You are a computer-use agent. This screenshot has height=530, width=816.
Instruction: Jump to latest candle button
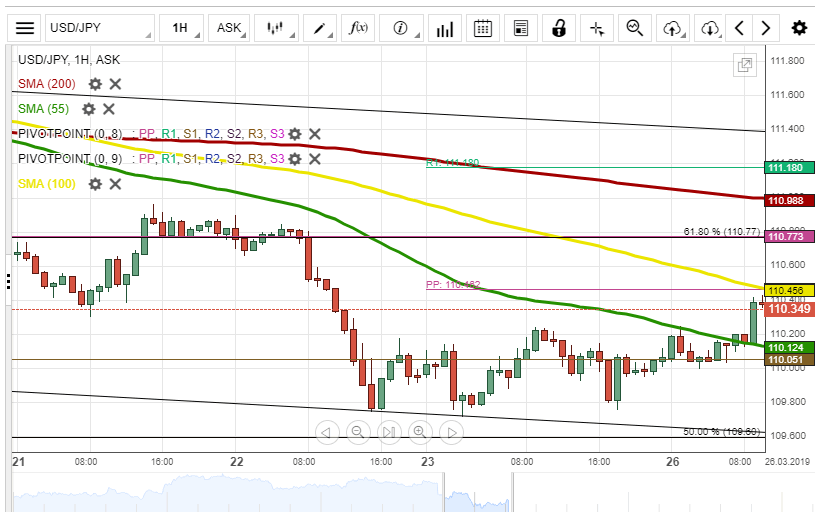tap(389, 433)
